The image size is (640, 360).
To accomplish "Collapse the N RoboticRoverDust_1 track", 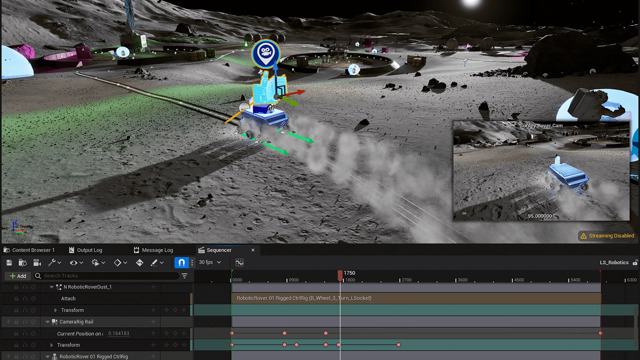I will pos(51,287).
